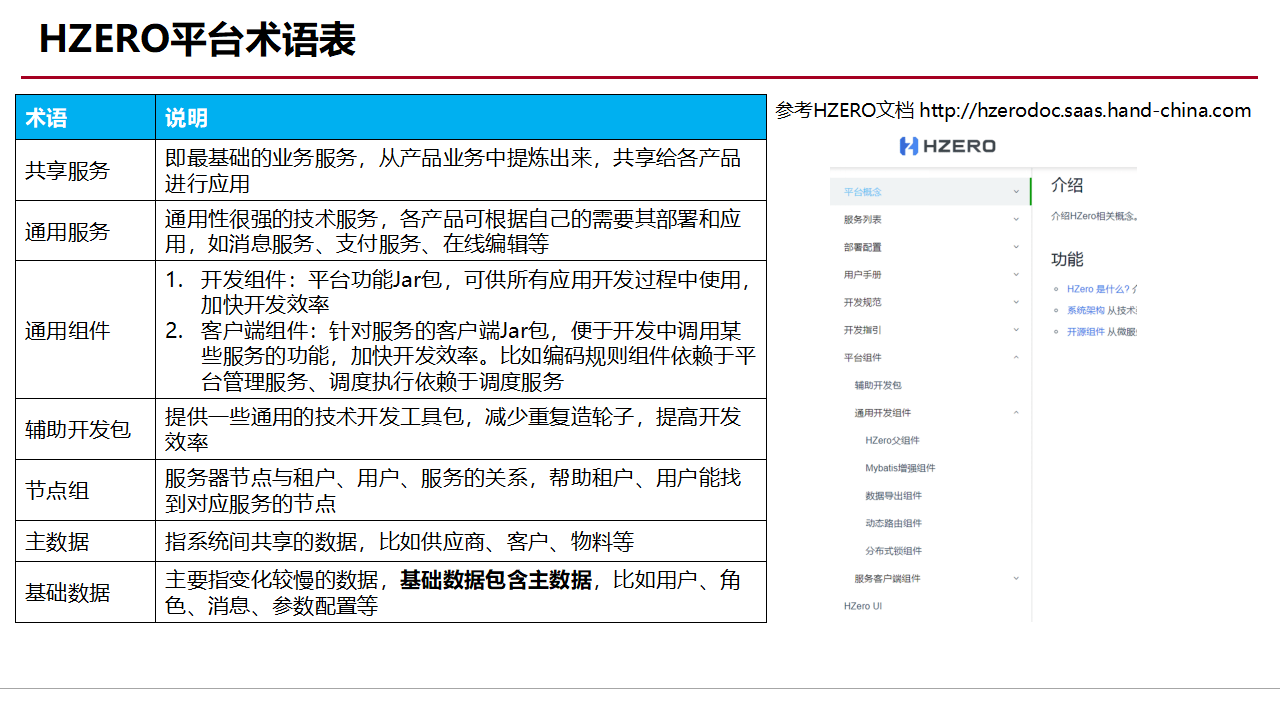The image size is (1280, 720).
Task: Select 服务客户端组件 sidebar entry
Action: [x=887, y=578]
